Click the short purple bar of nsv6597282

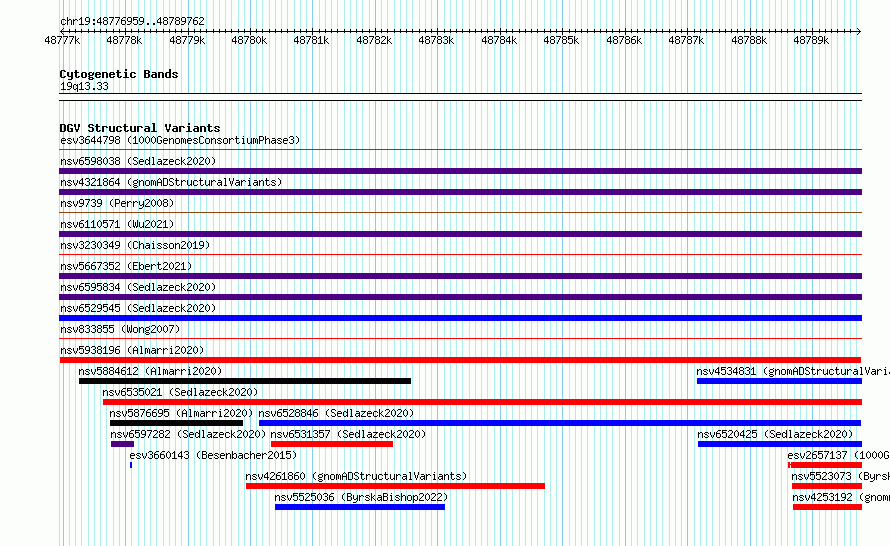[123, 444]
